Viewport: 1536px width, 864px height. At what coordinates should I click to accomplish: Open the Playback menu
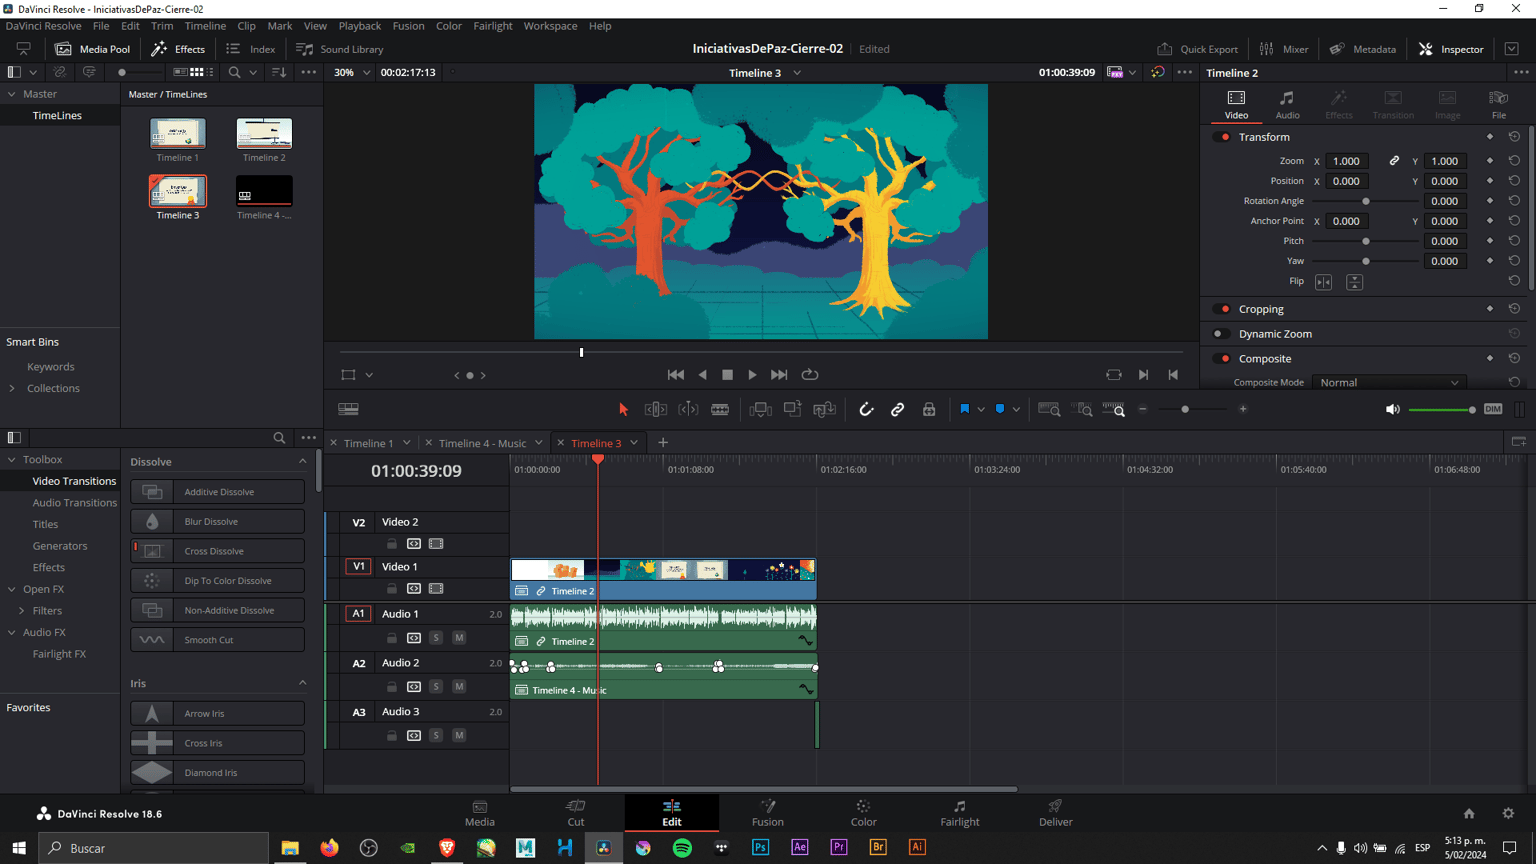[360, 26]
